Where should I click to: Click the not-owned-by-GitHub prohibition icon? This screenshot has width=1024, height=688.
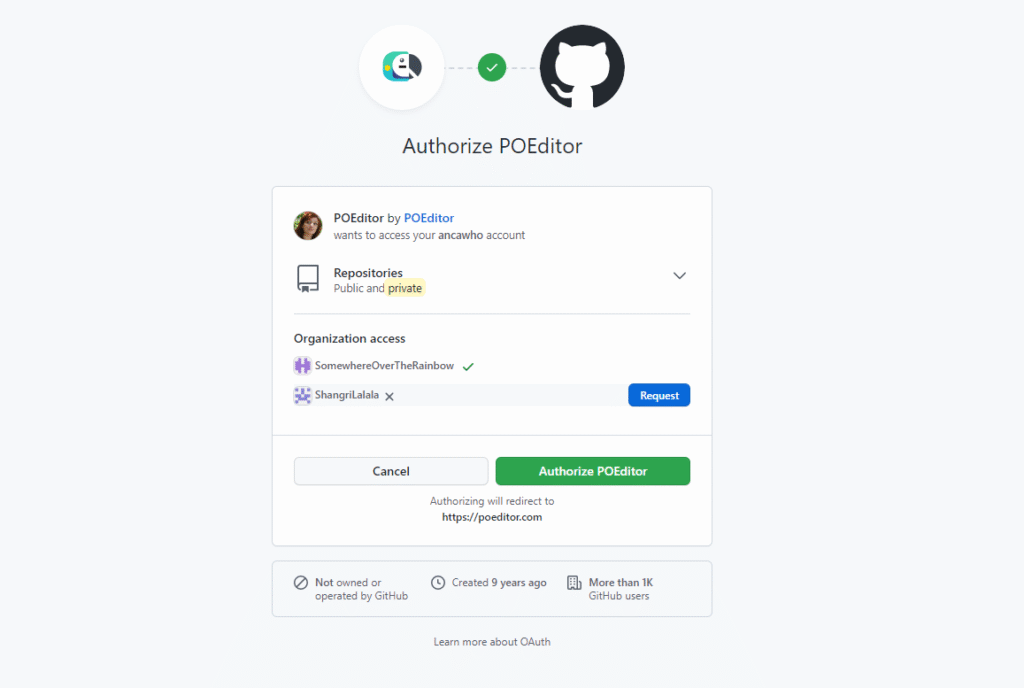point(300,582)
